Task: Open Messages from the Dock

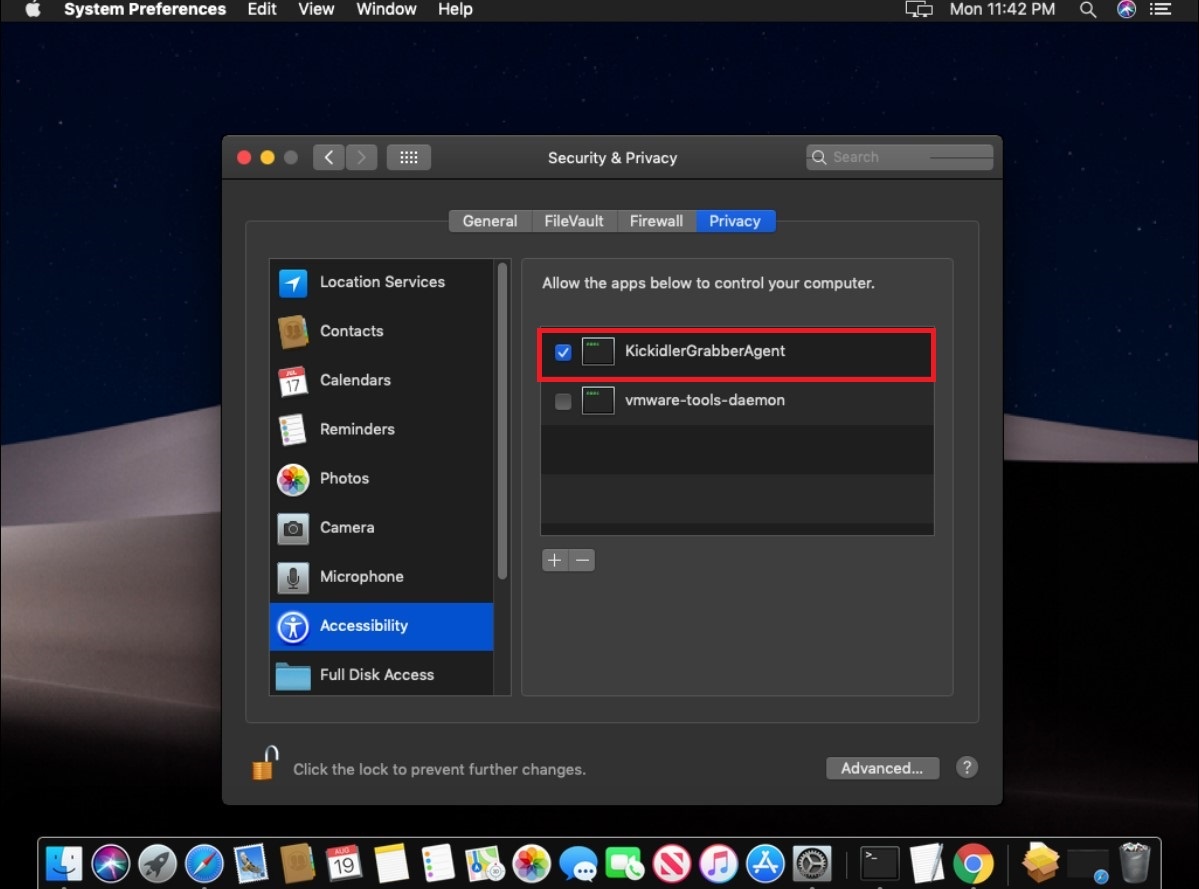Action: pyautogui.click(x=578, y=864)
